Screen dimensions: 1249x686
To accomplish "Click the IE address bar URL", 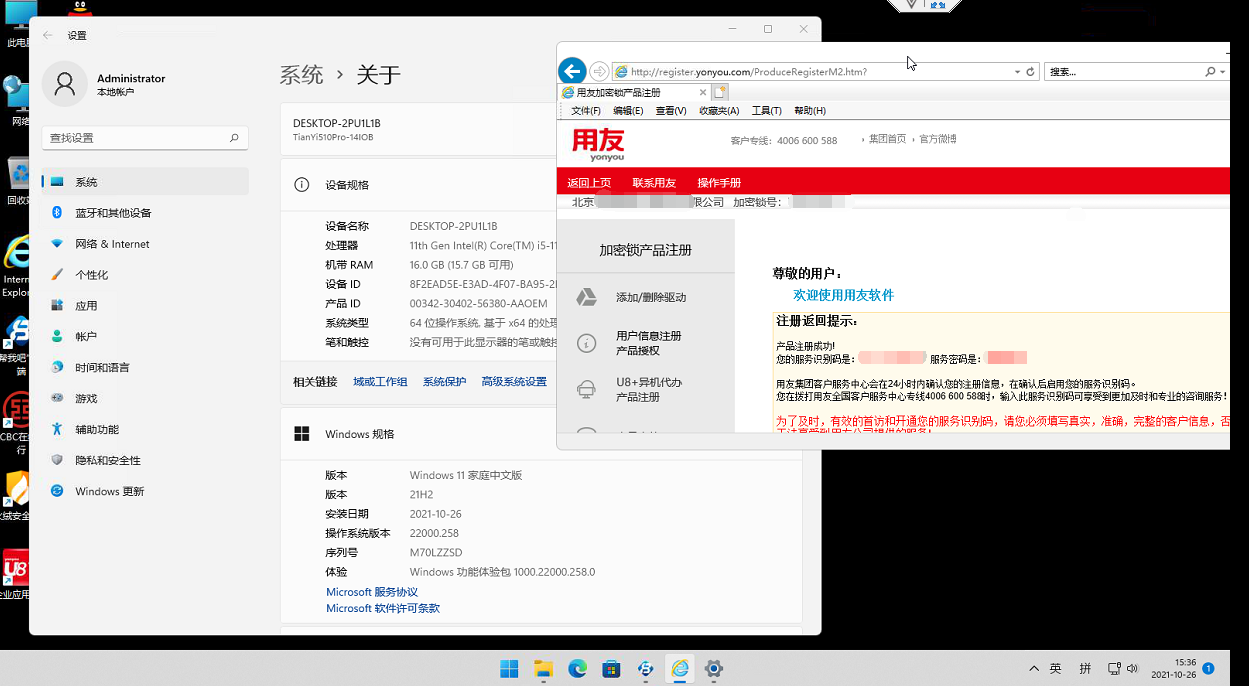I will (x=749, y=72).
